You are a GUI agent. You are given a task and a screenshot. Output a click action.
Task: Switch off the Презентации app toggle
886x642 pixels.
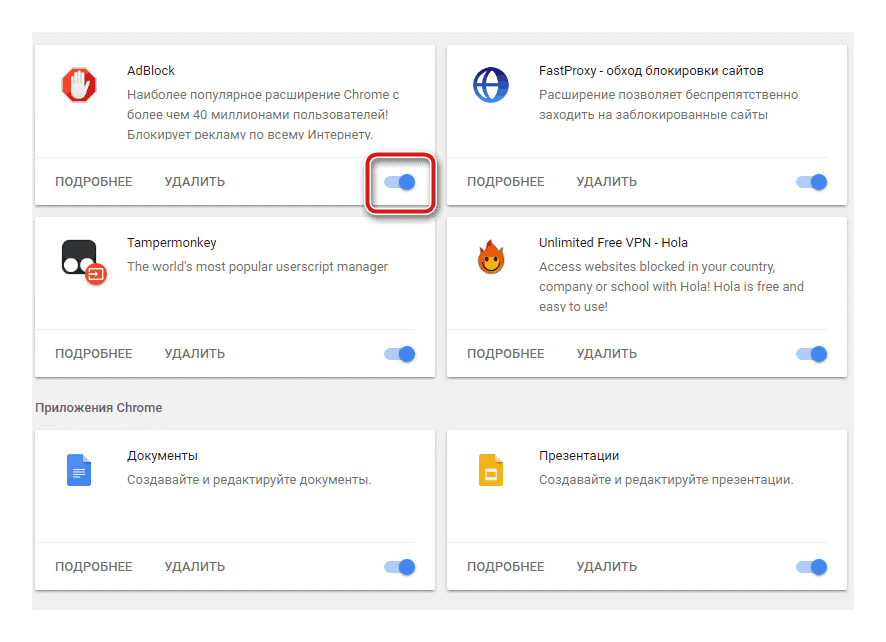coord(812,567)
